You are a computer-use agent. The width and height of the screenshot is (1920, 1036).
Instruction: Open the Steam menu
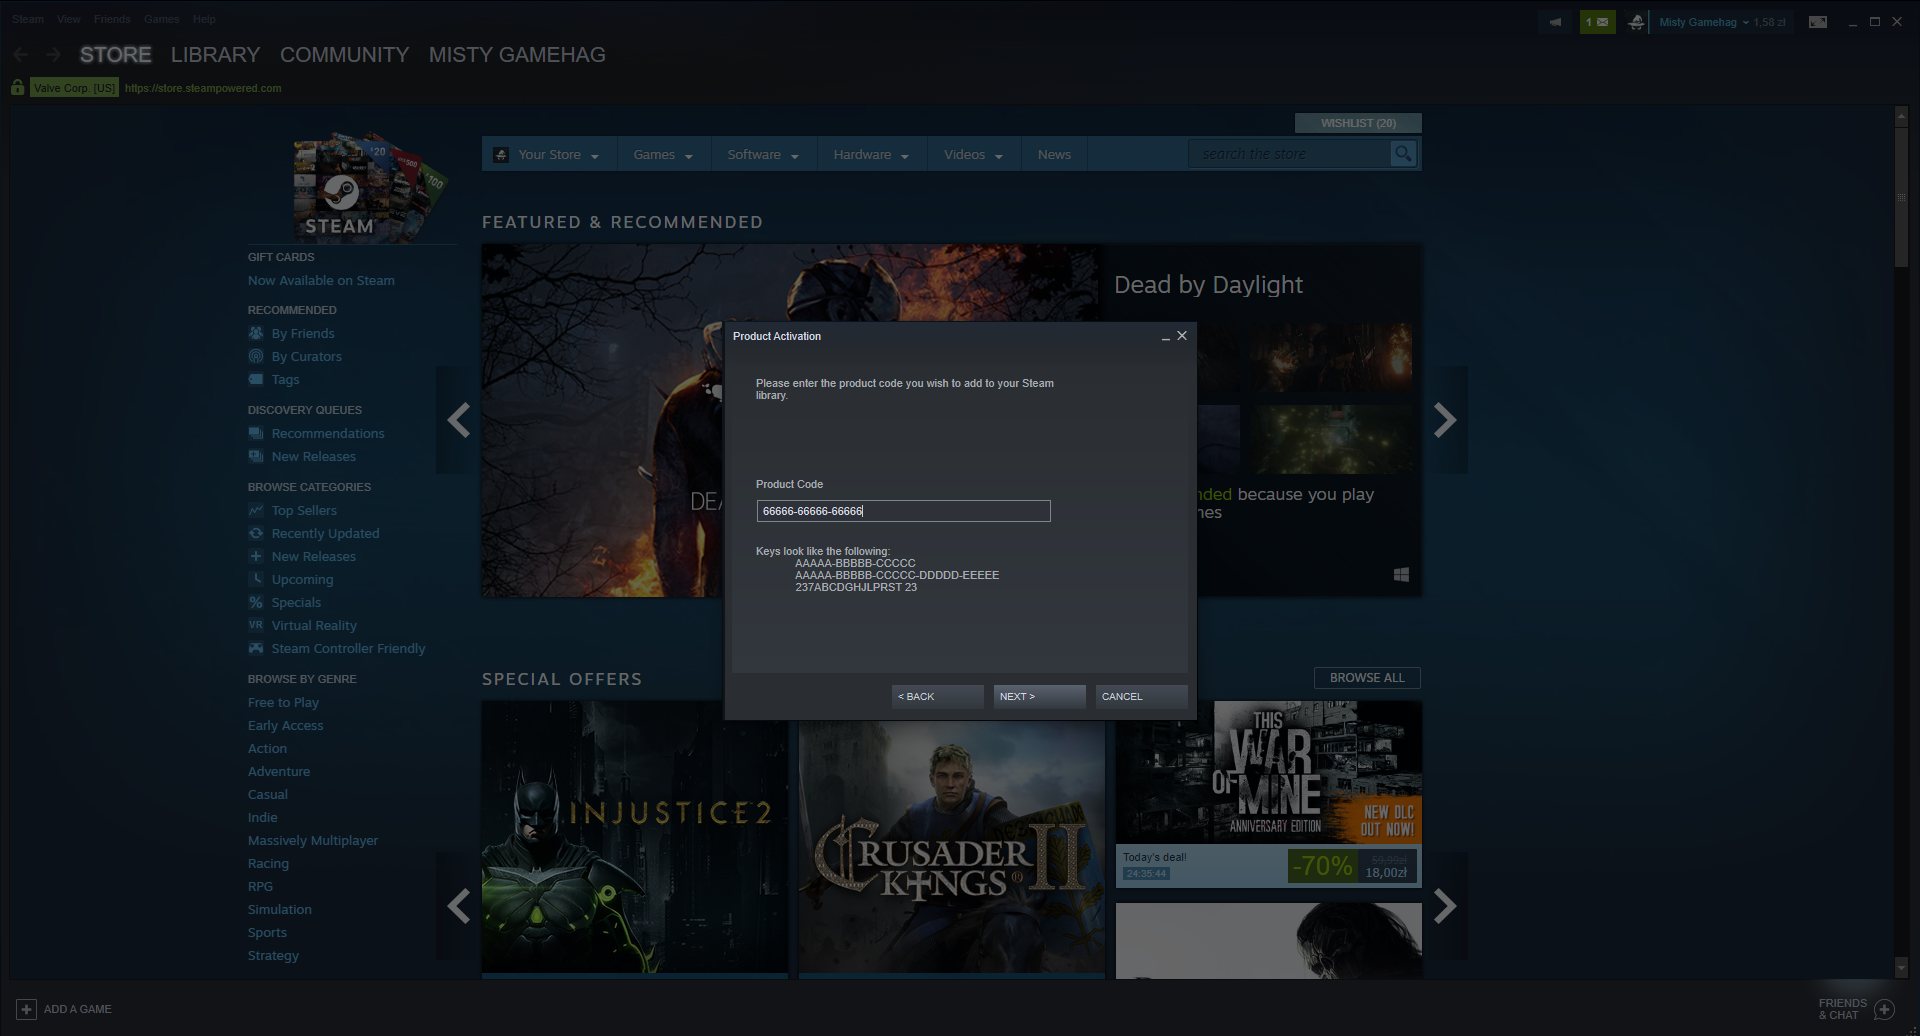(28, 19)
